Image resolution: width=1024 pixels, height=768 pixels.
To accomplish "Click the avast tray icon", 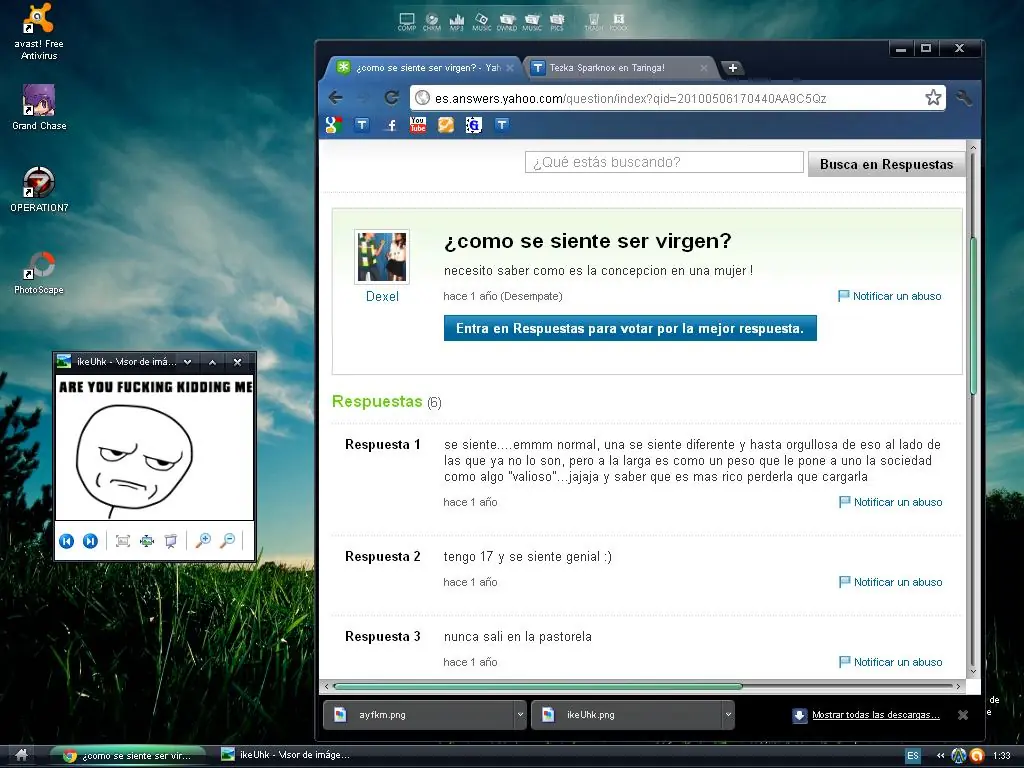I will pyautogui.click(x=977, y=756).
